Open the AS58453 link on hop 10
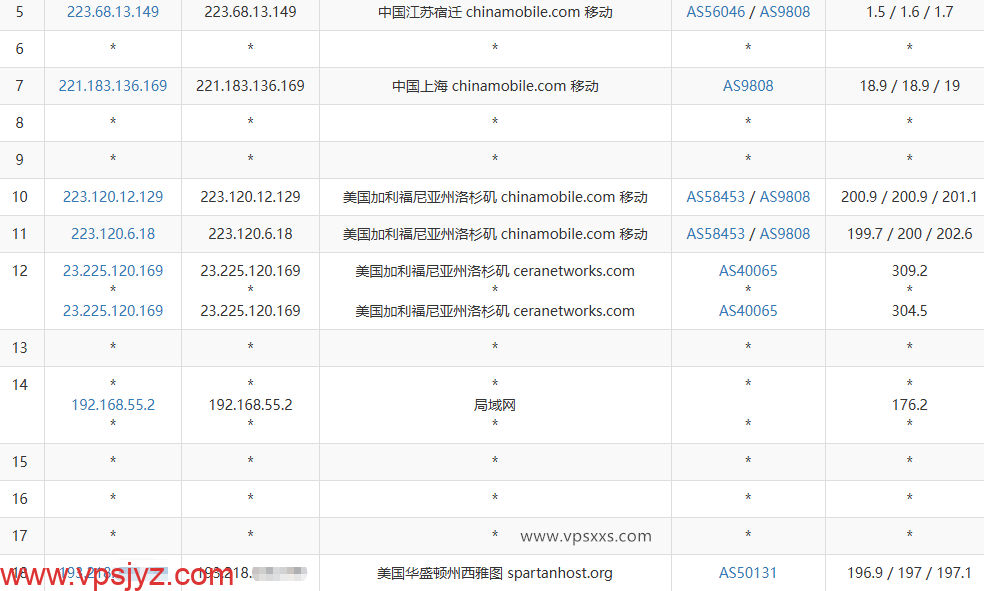Screen dimensions: 984x591 pos(716,196)
